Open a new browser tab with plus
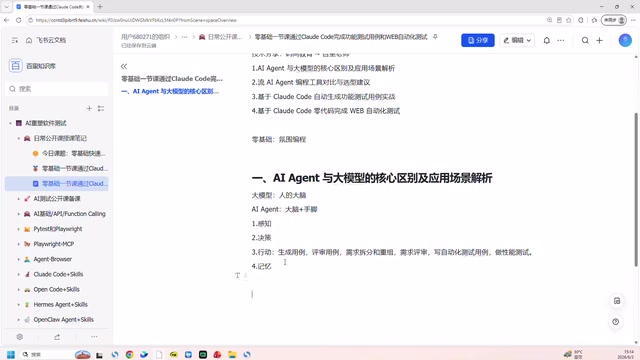640x360 pixels. click(x=100, y=7)
